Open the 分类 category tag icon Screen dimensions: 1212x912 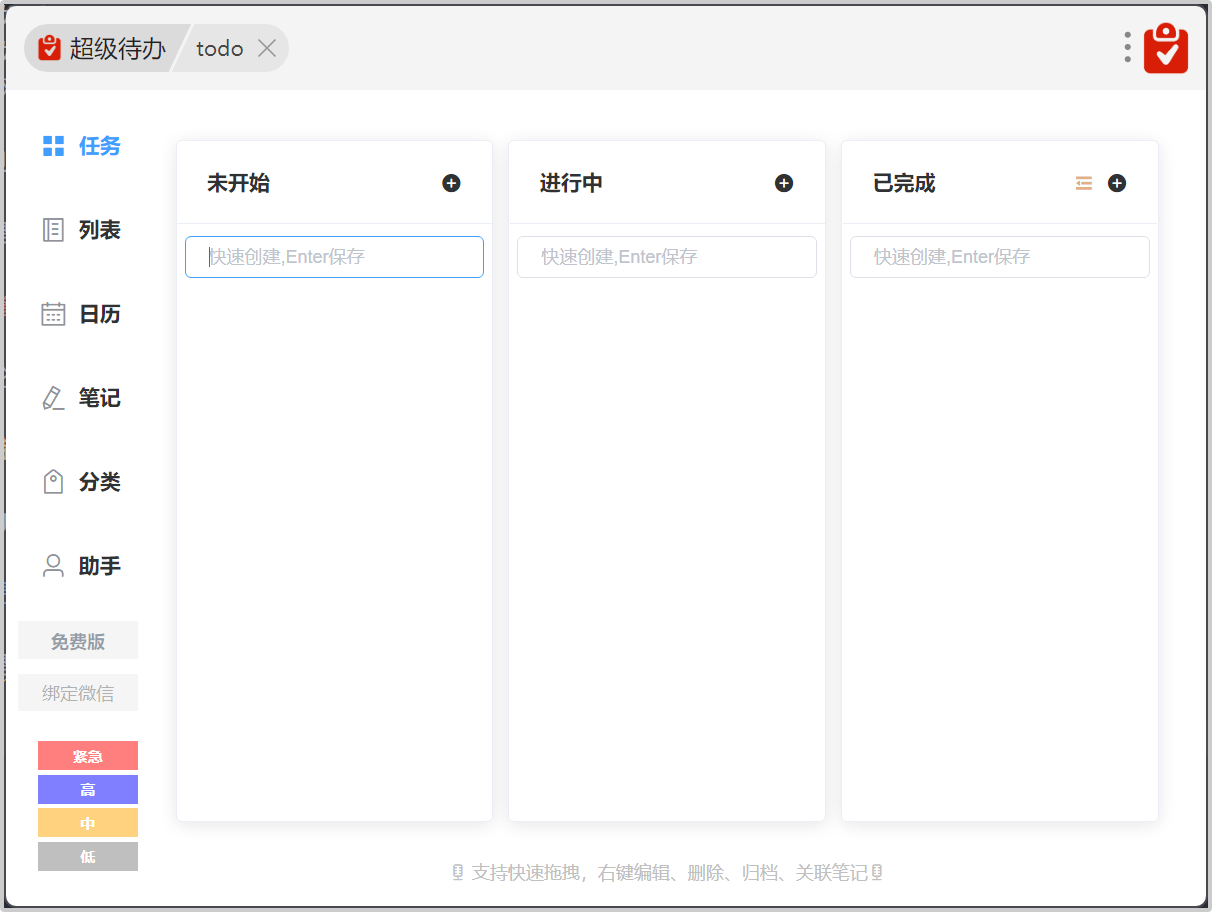53,482
